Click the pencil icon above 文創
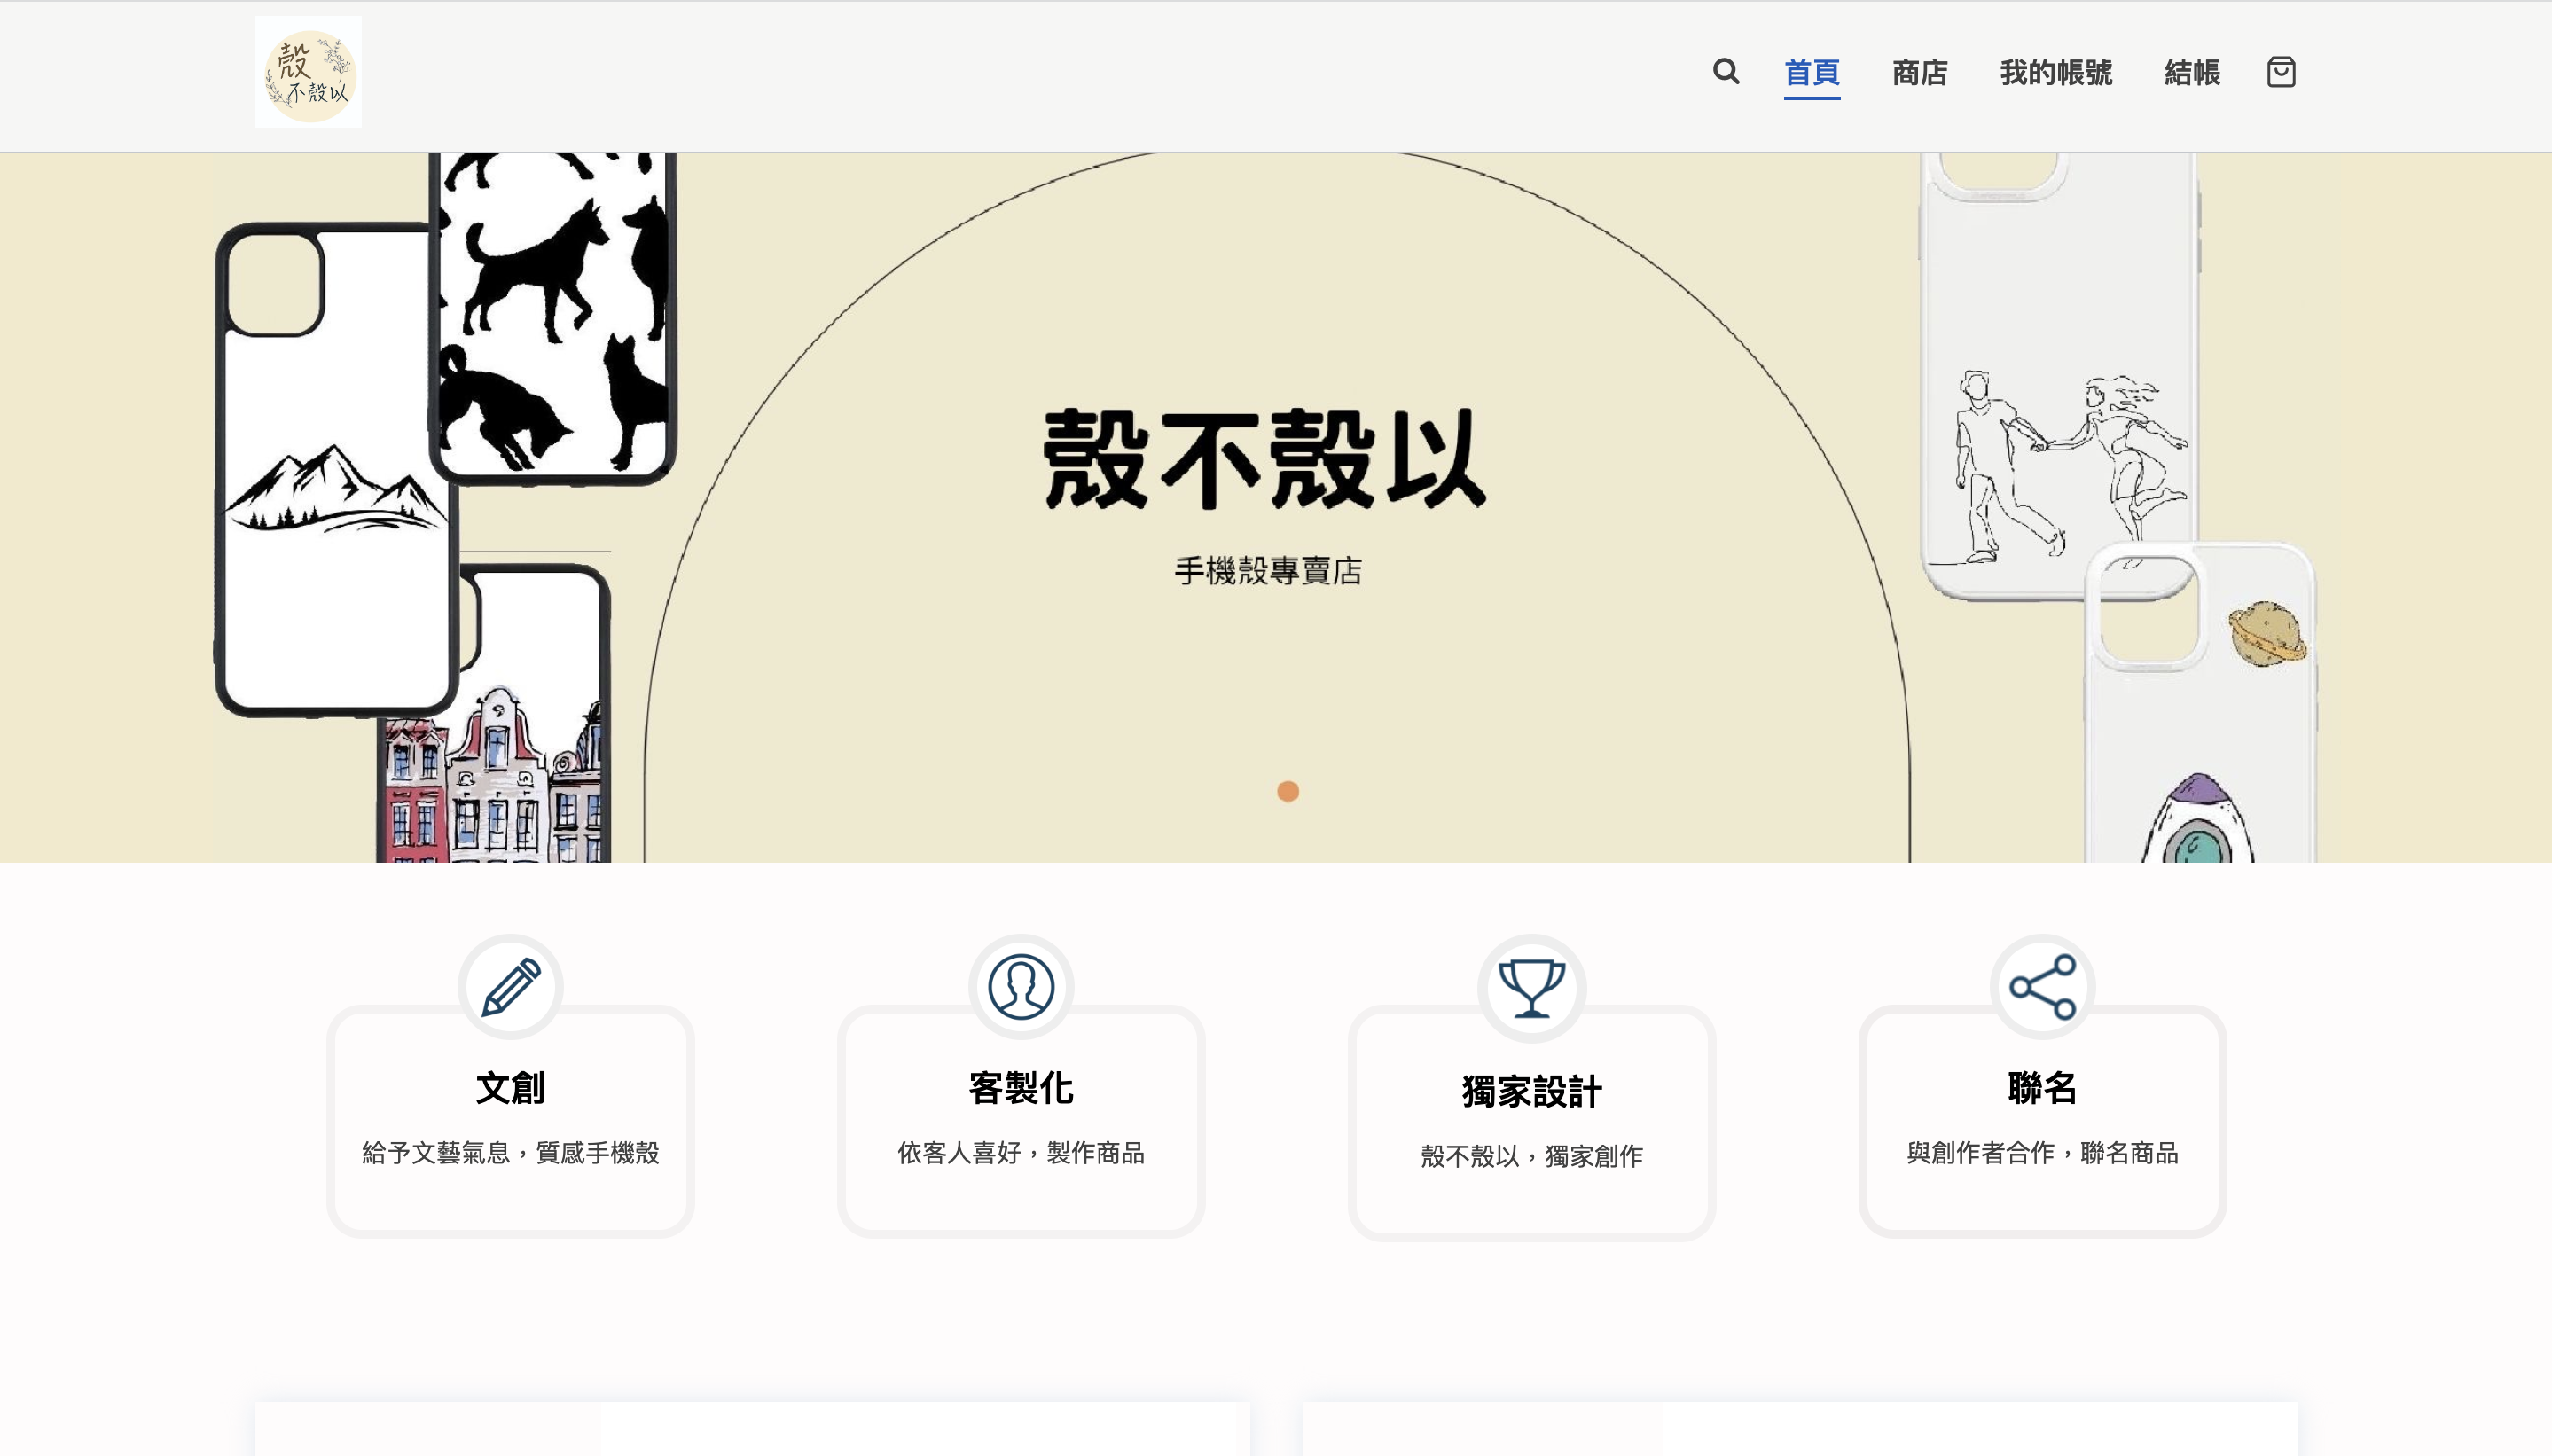Image resolution: width=2552 pixels, height=1456 pixels. point(511,986)
